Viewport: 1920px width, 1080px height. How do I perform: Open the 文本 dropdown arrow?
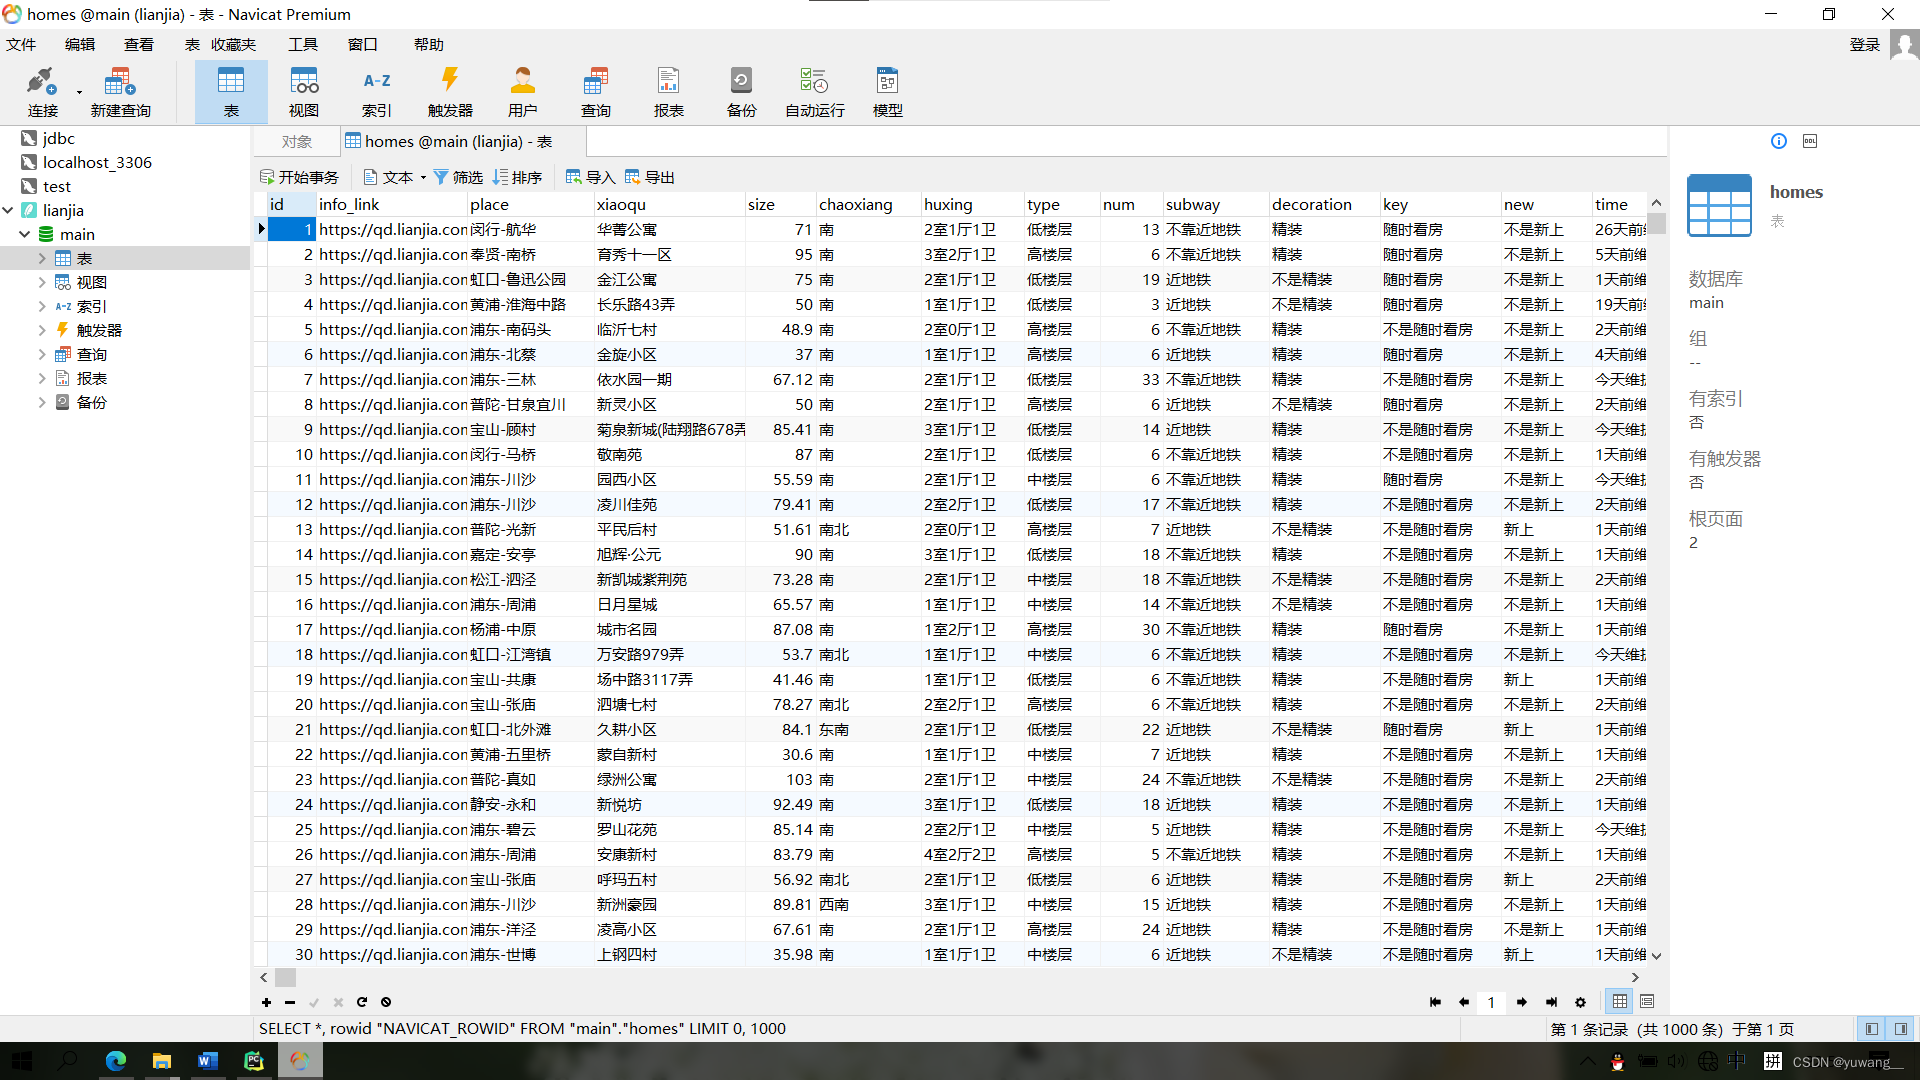click(x=423, y=178)
